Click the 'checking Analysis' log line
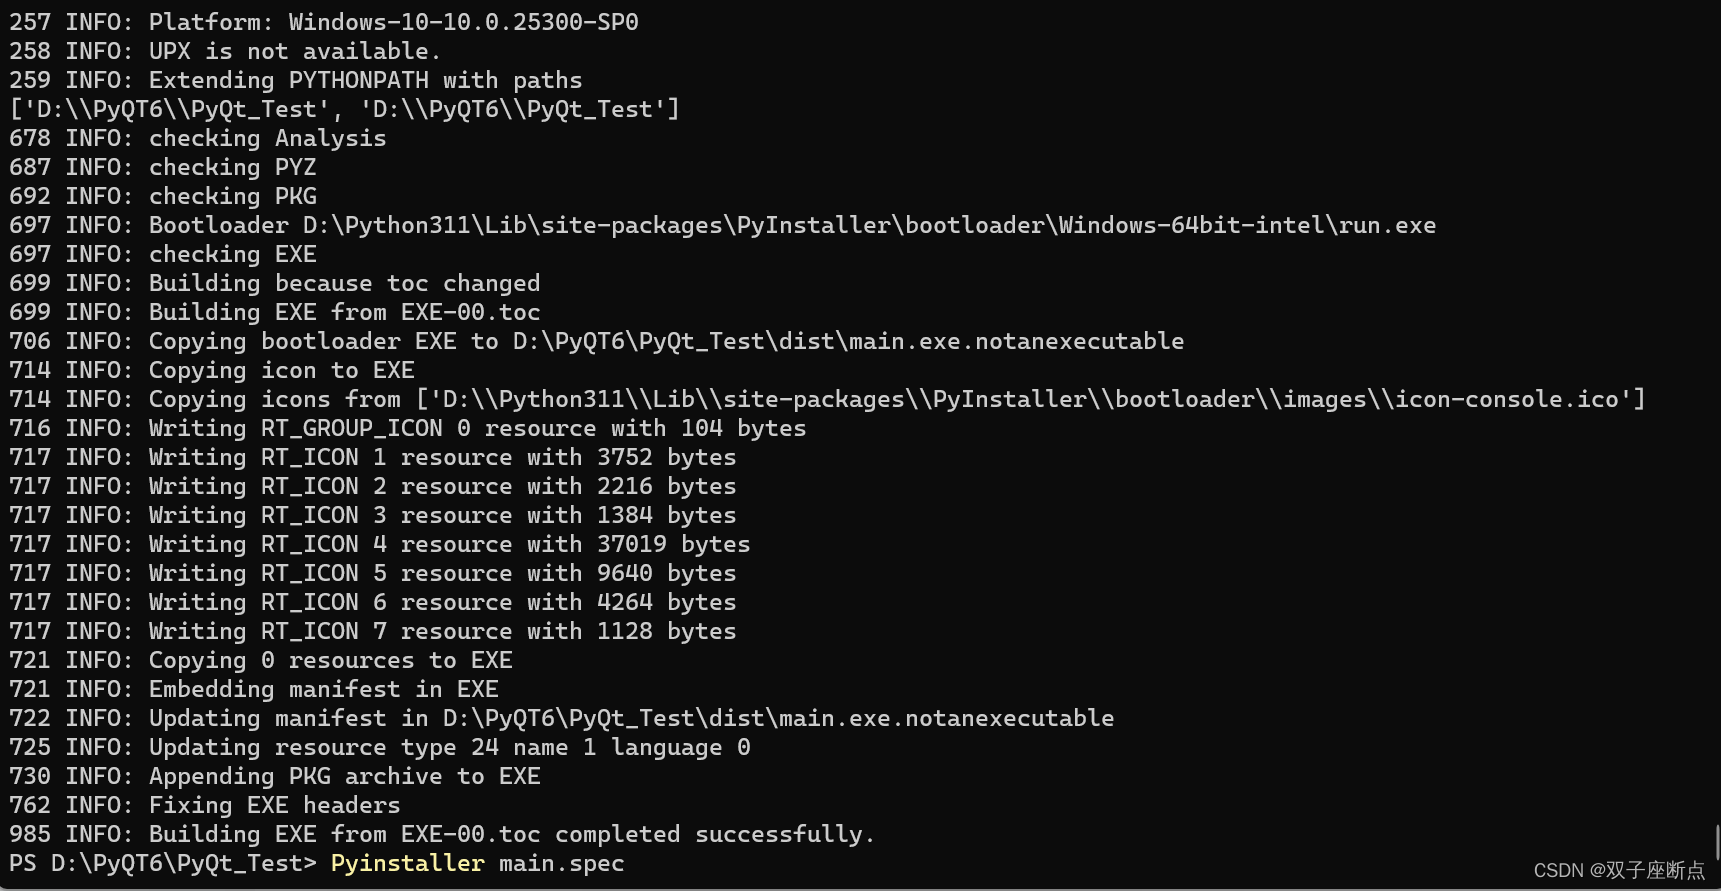Viewport: 1721px width, 891px height. tap(198, 138)
